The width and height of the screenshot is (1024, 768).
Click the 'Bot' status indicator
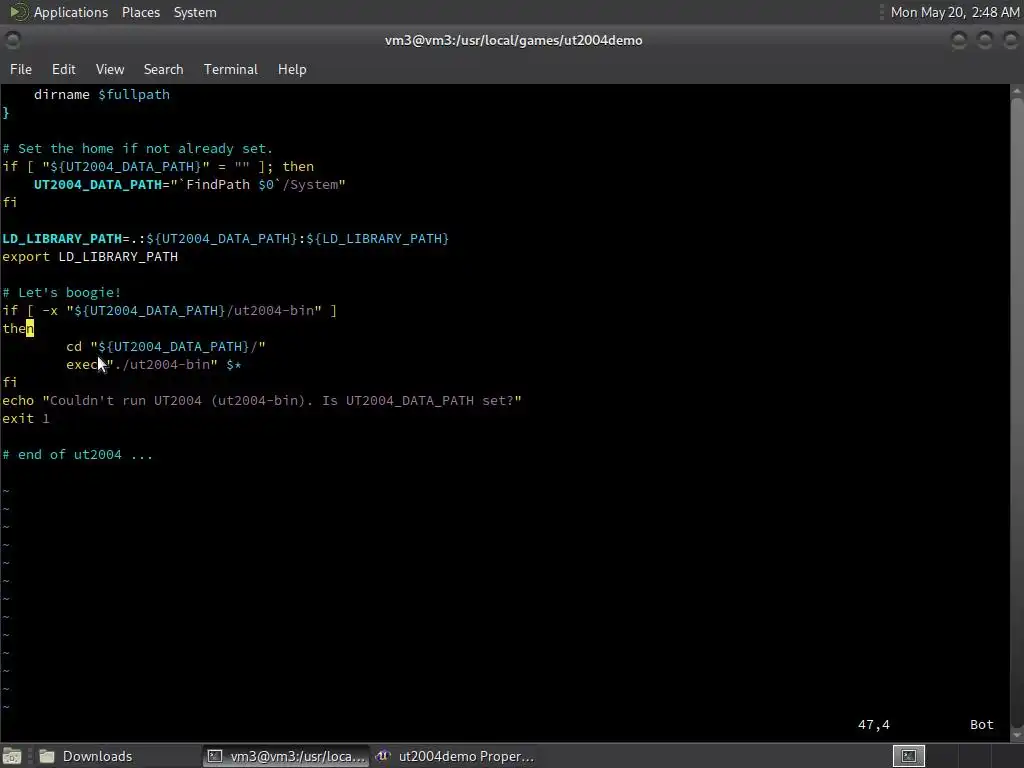click(982, 725)
